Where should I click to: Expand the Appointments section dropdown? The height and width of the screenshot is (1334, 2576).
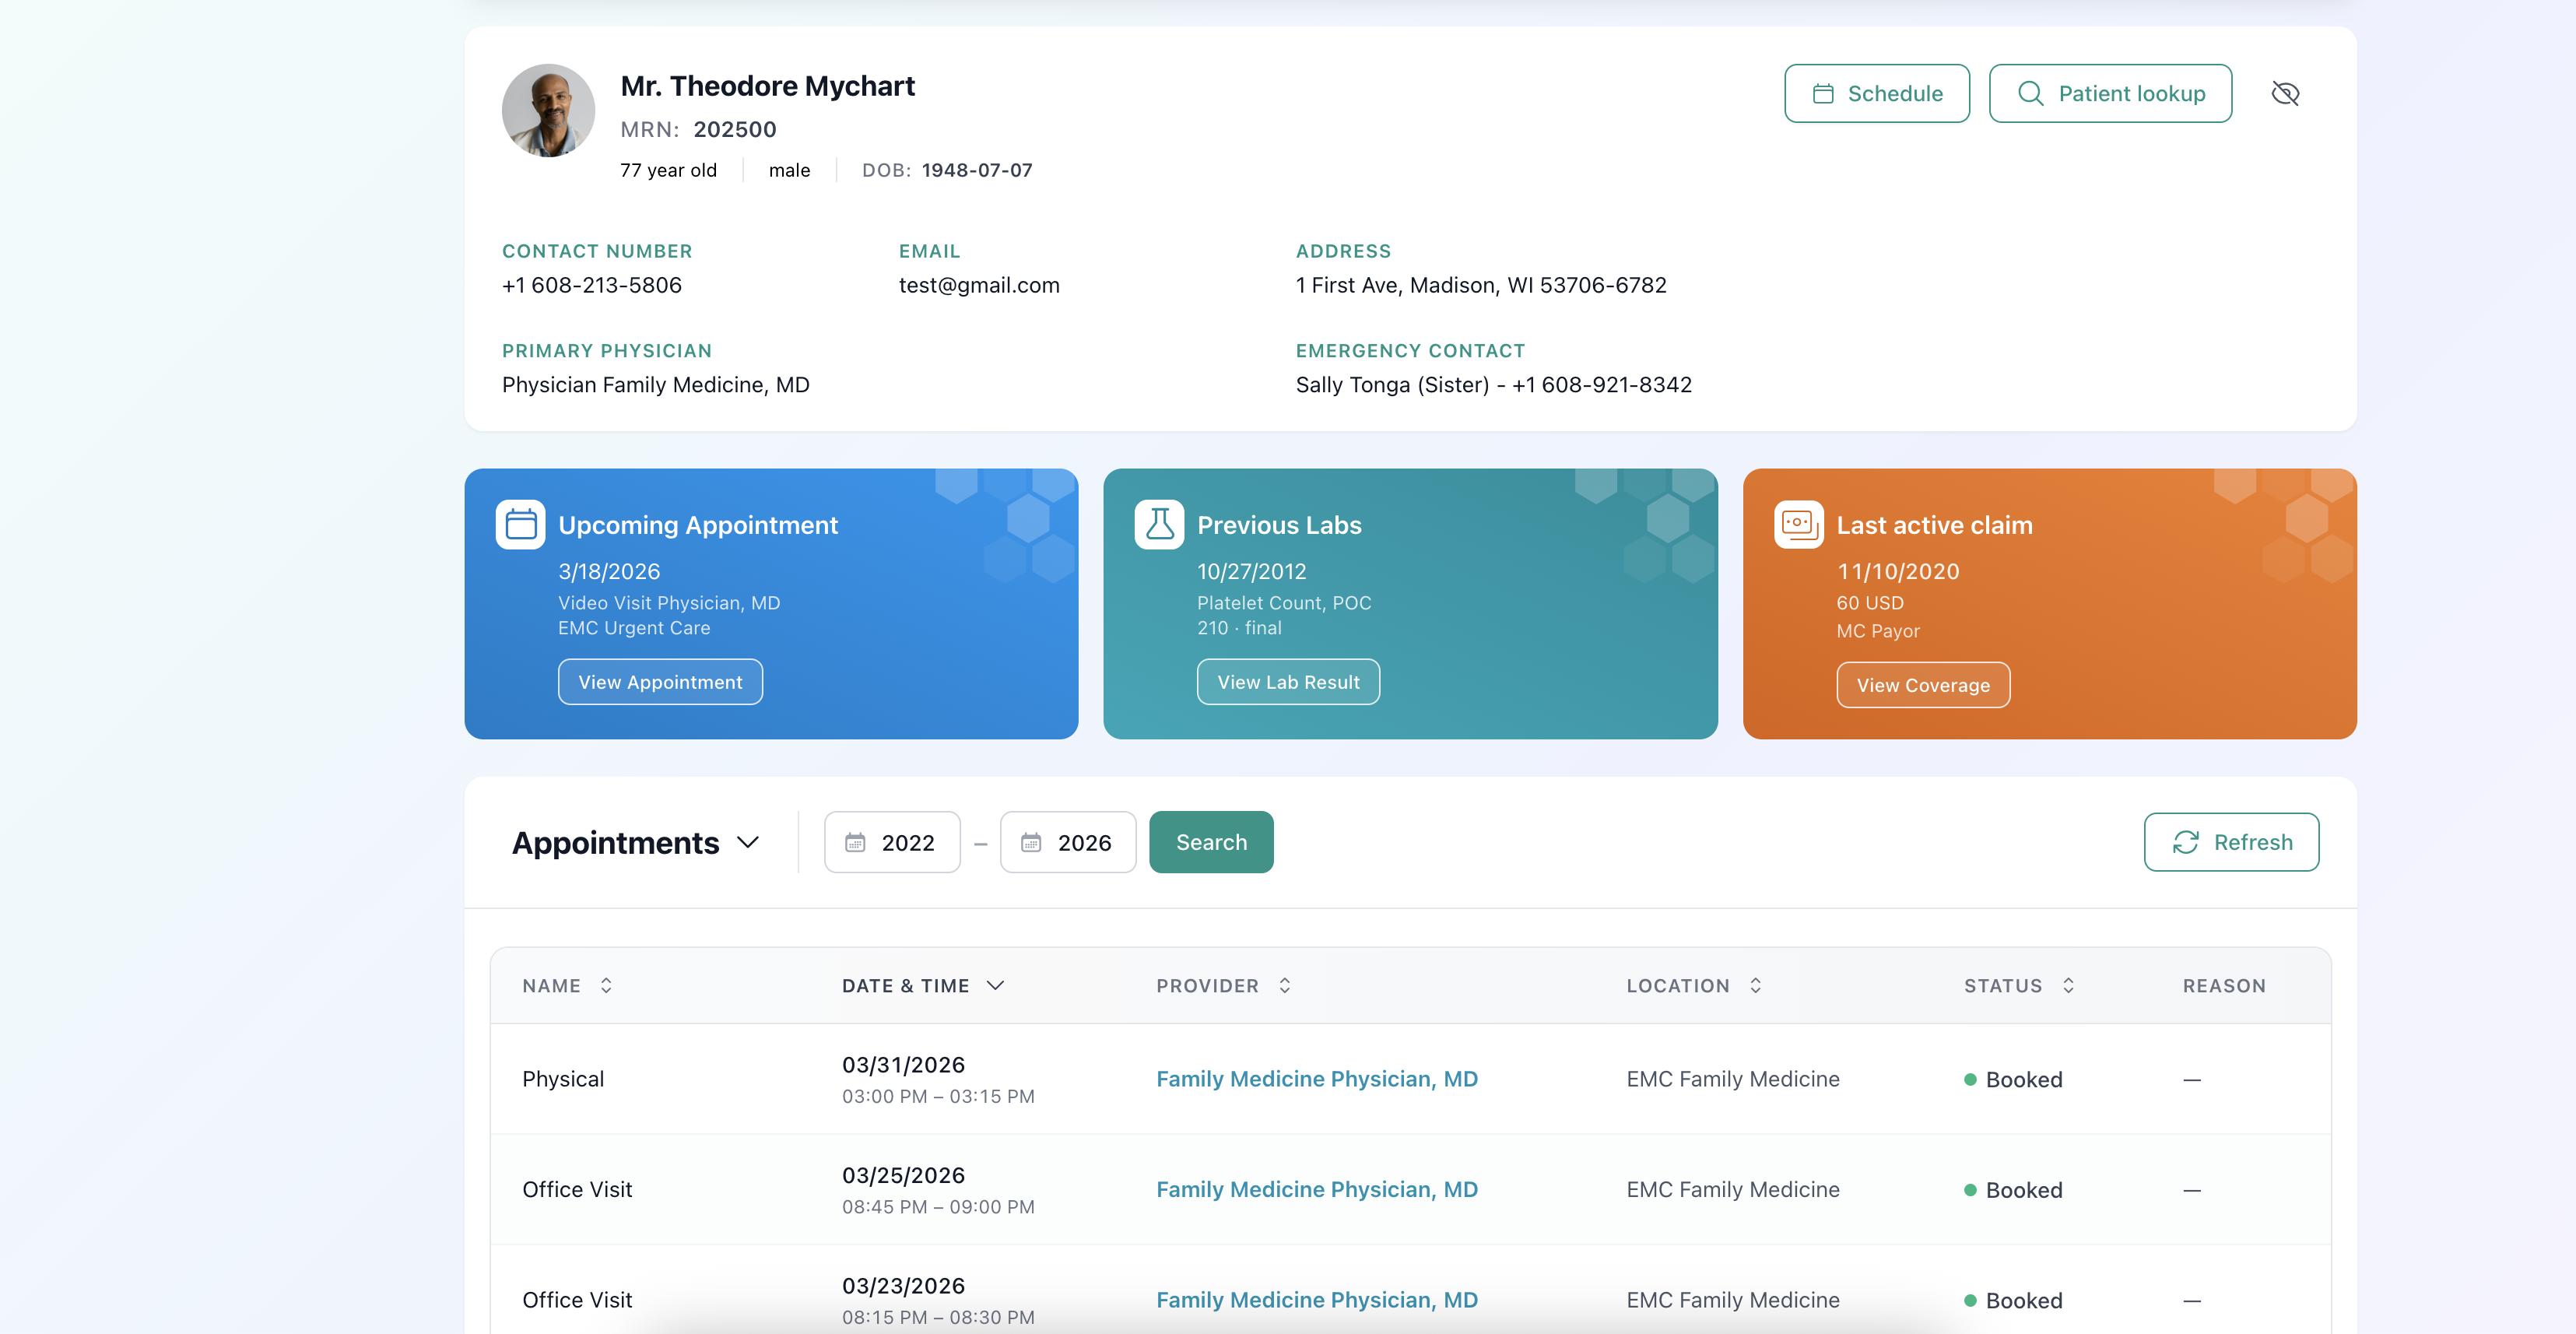click(x=748, y=842)
